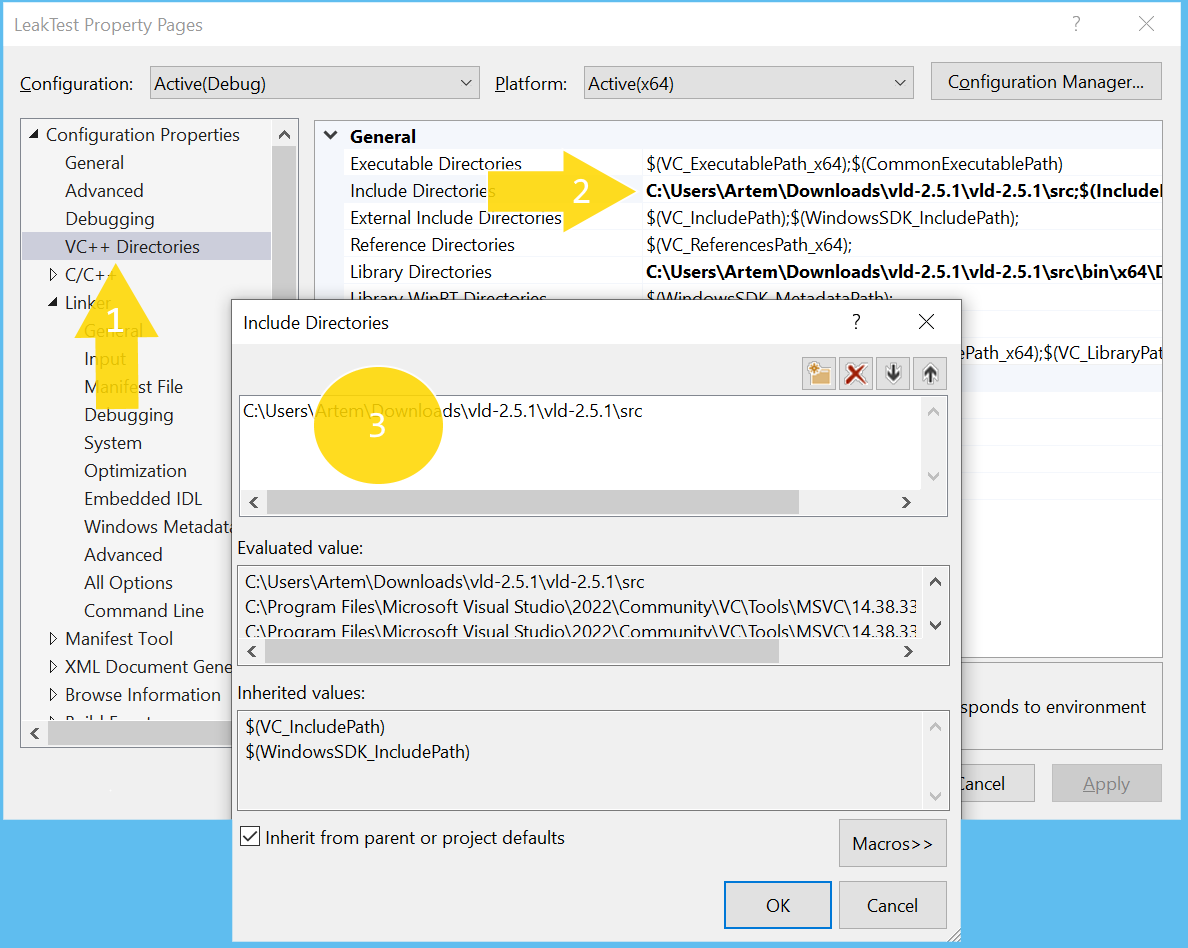Delete selected directory with red X icon
Image resolution: width=1188 pixels, height=948 pixels.
pos(855,373)
